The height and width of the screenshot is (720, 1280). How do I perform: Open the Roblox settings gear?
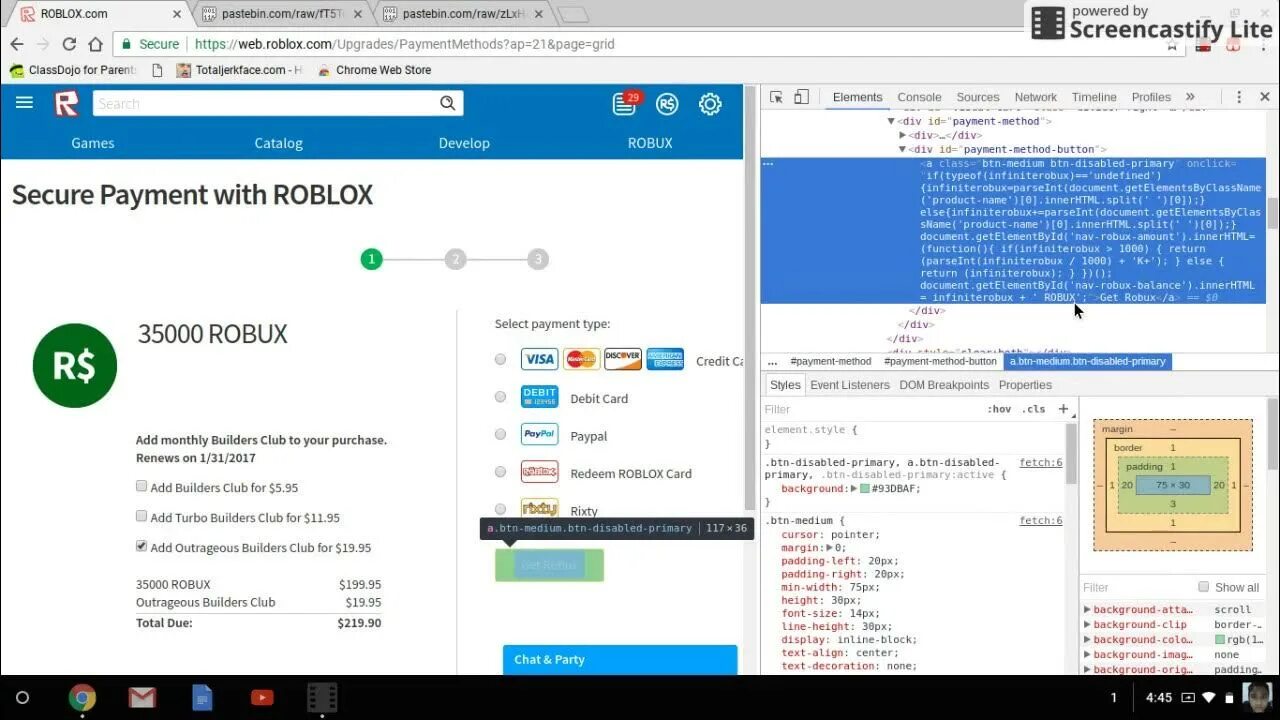[x=710, y=103]
